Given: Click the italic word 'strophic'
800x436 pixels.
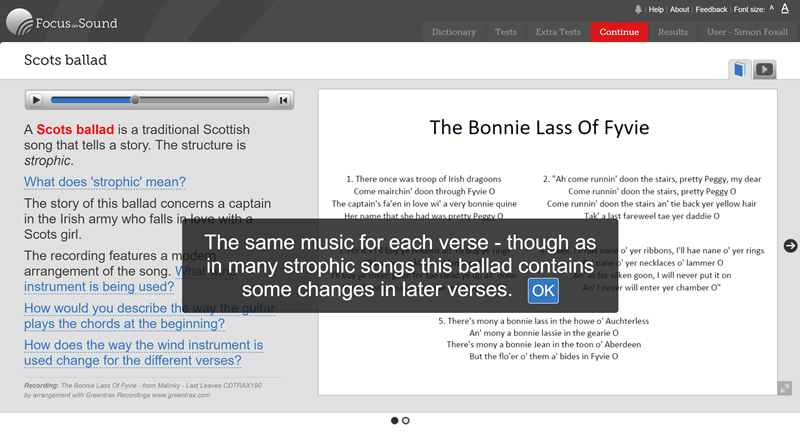Looking at the screenshot, I should point(47,161).
